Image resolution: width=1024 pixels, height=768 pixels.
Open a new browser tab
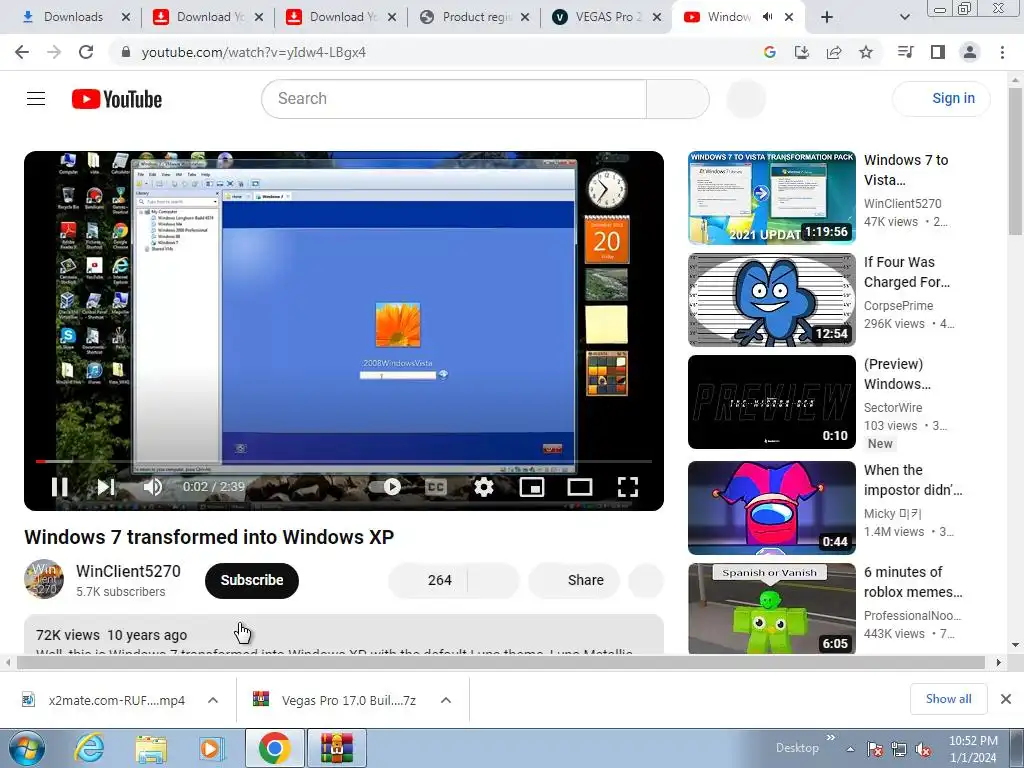click(x=826, y=17)
